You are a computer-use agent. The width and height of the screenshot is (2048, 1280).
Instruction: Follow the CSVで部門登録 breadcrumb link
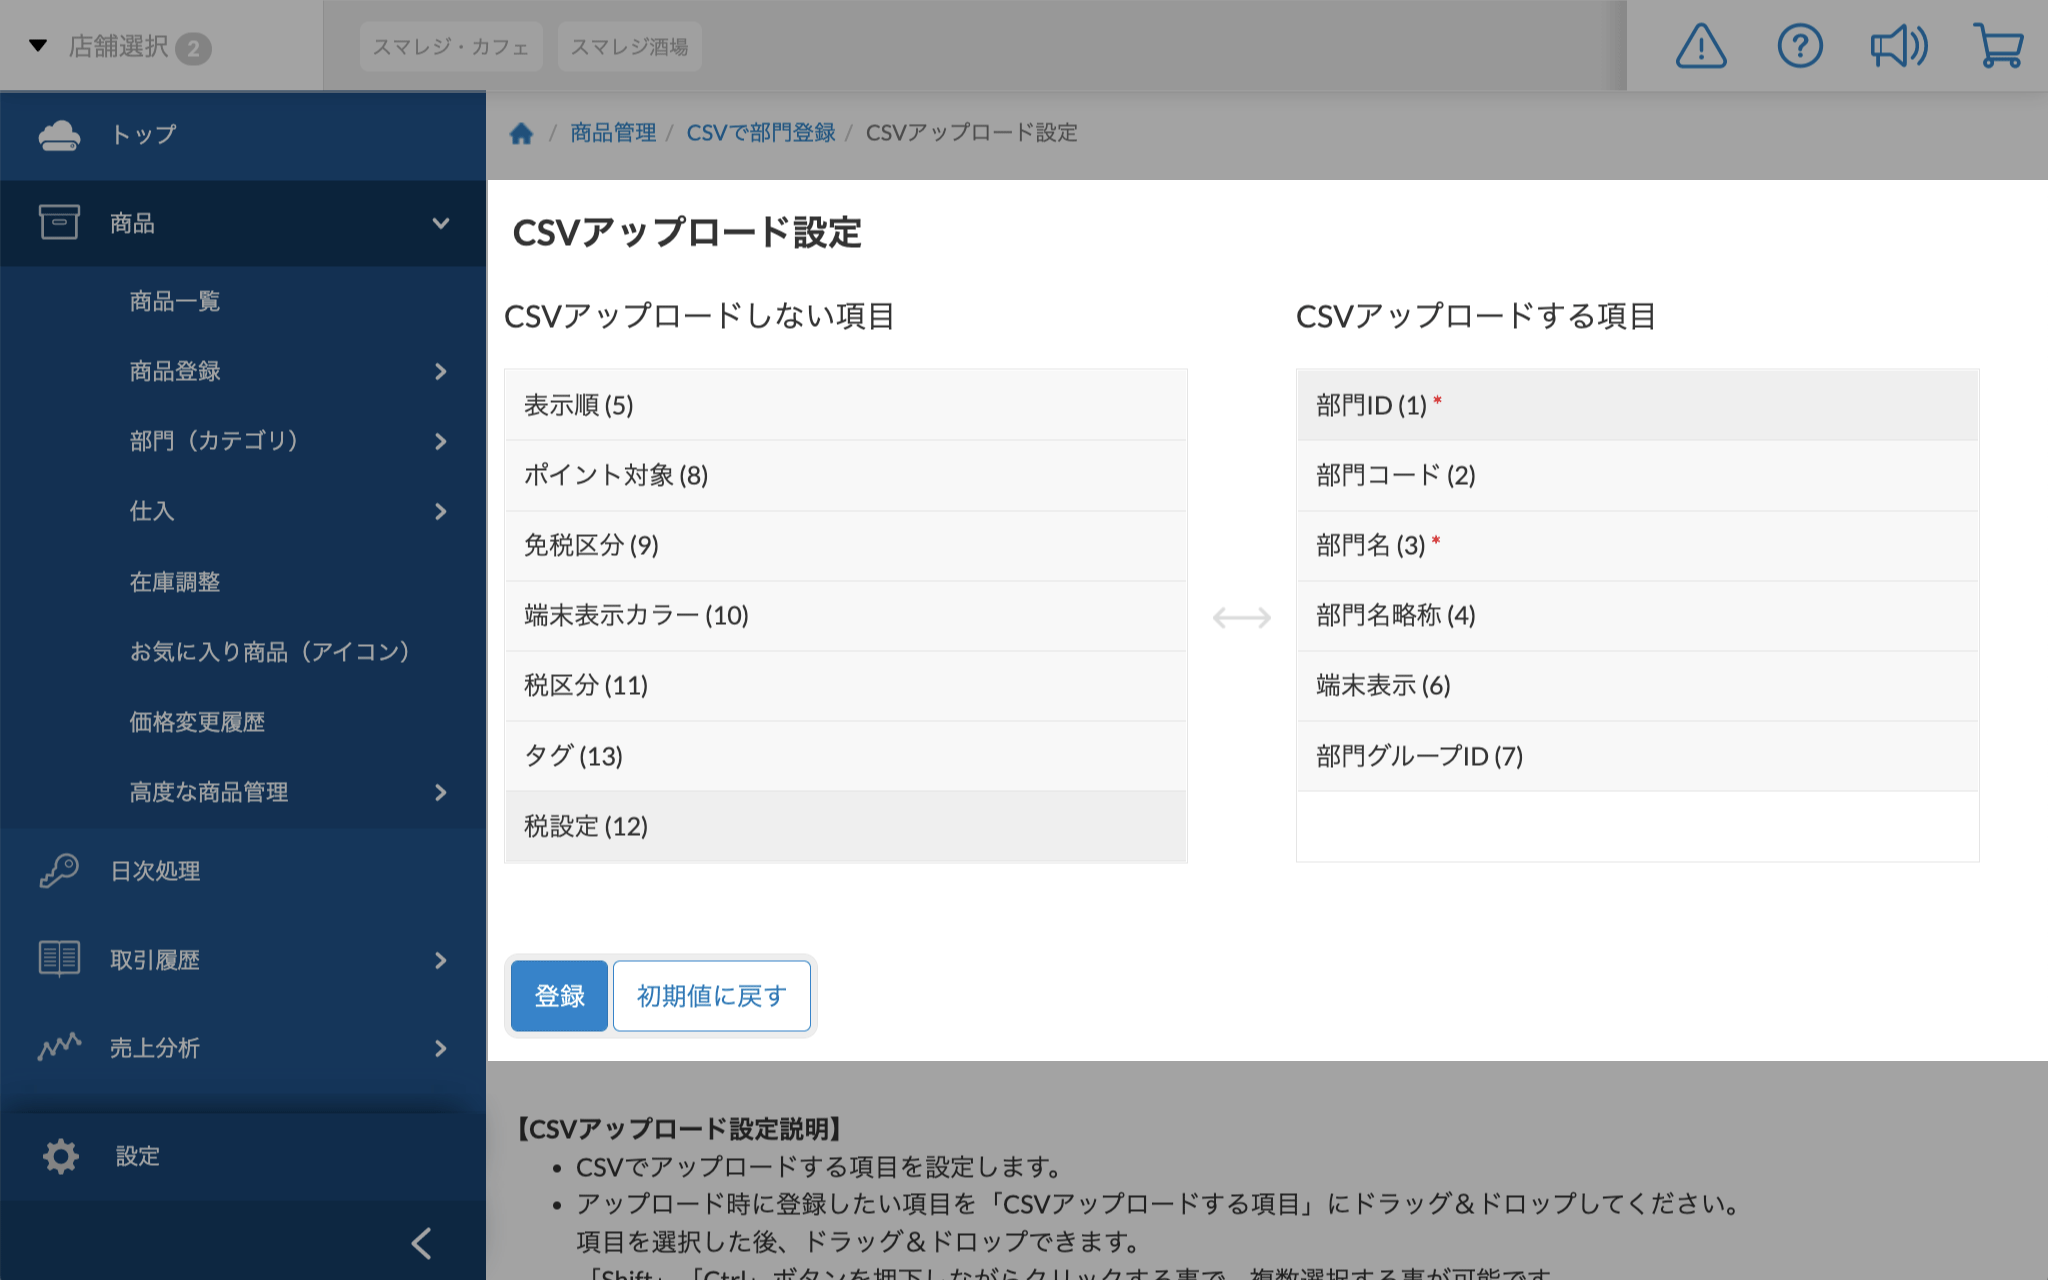tap(761, 133)
